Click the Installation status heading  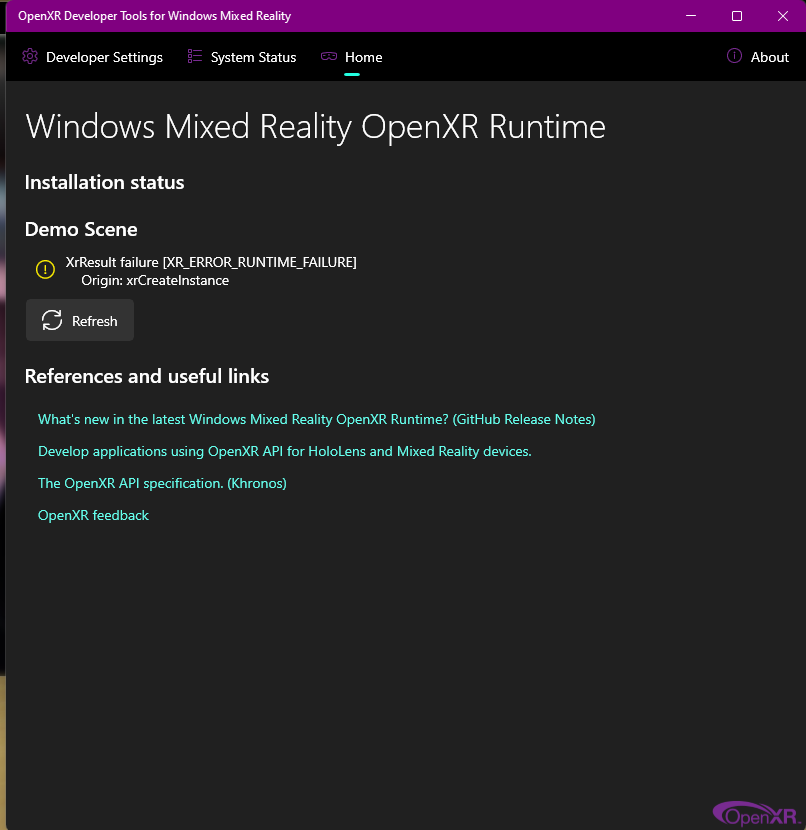(x=104, y=183)
